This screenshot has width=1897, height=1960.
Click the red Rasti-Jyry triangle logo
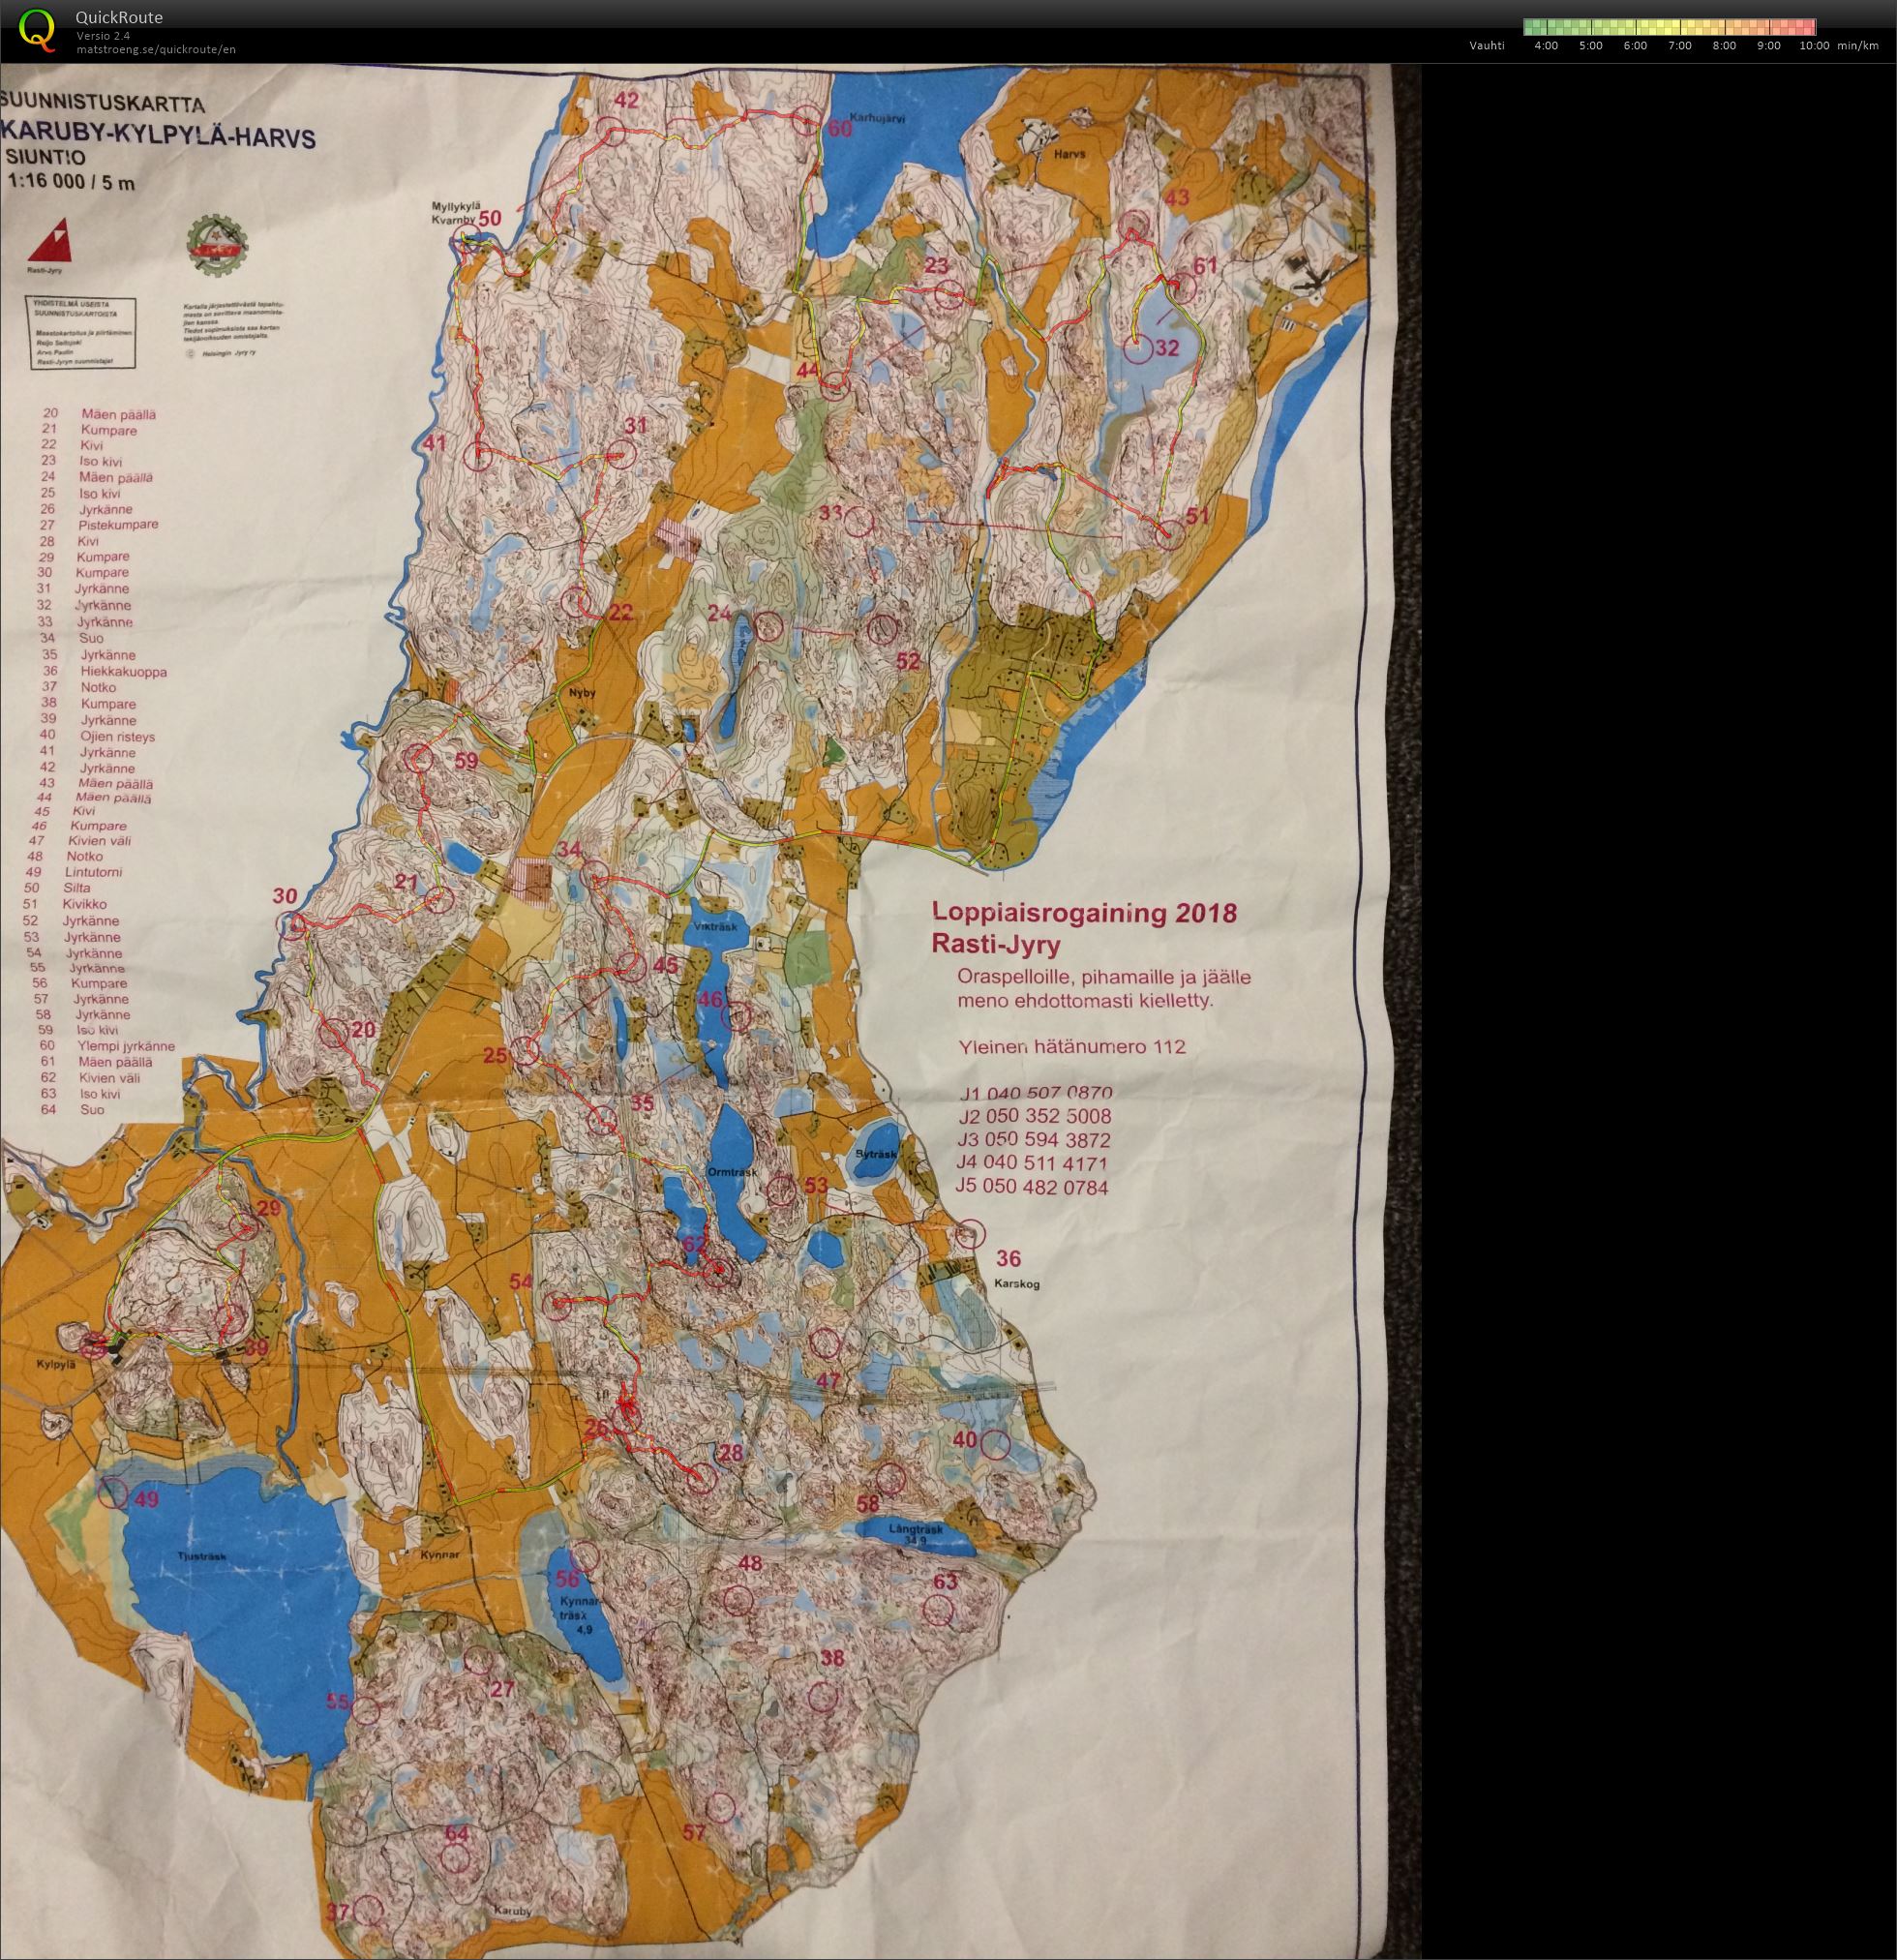click(49, 242)
